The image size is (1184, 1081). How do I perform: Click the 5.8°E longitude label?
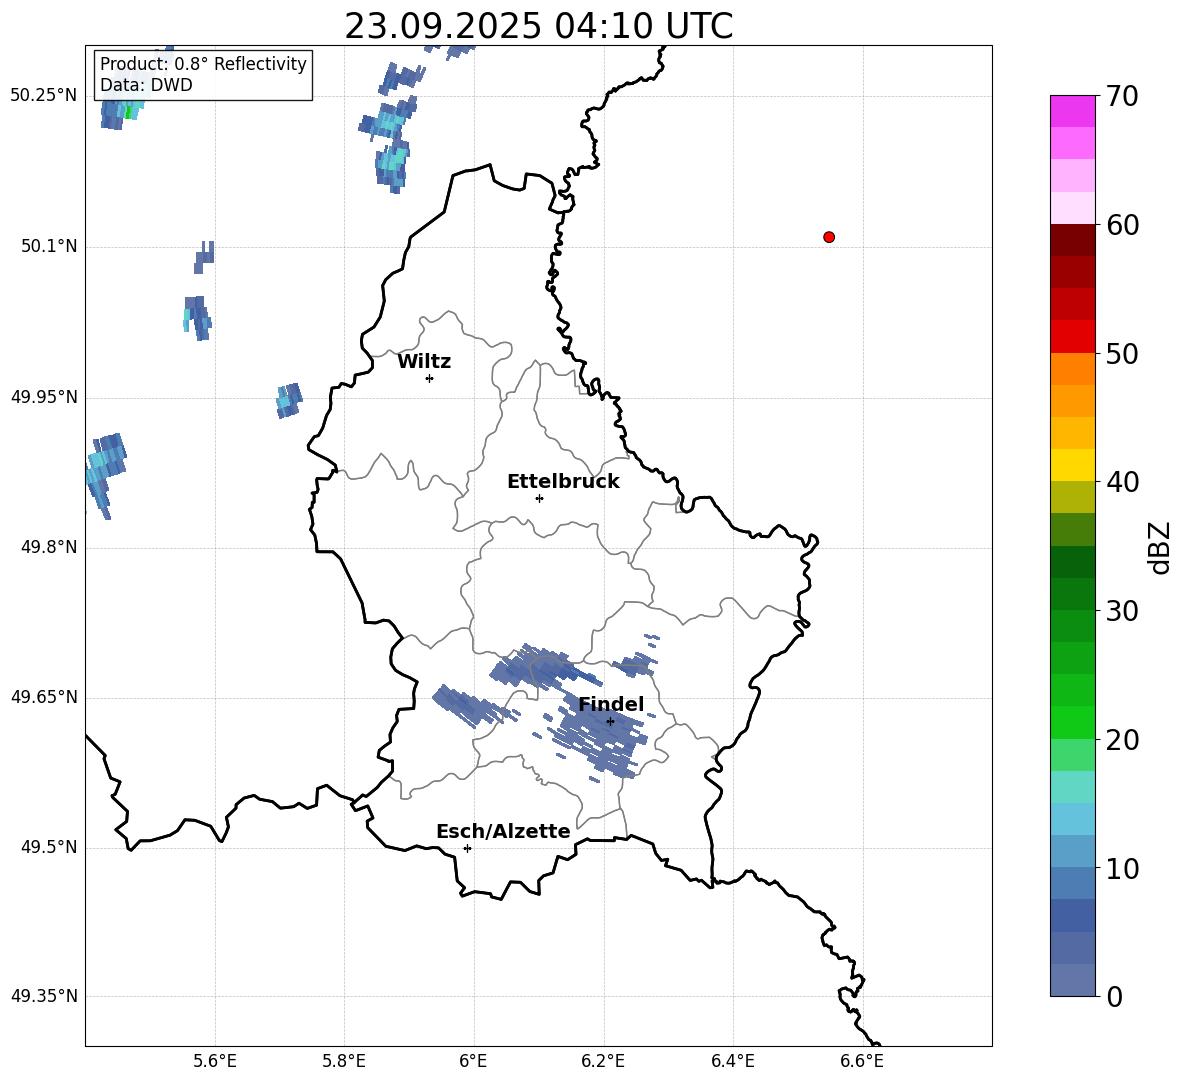(x=344, y=1061)
